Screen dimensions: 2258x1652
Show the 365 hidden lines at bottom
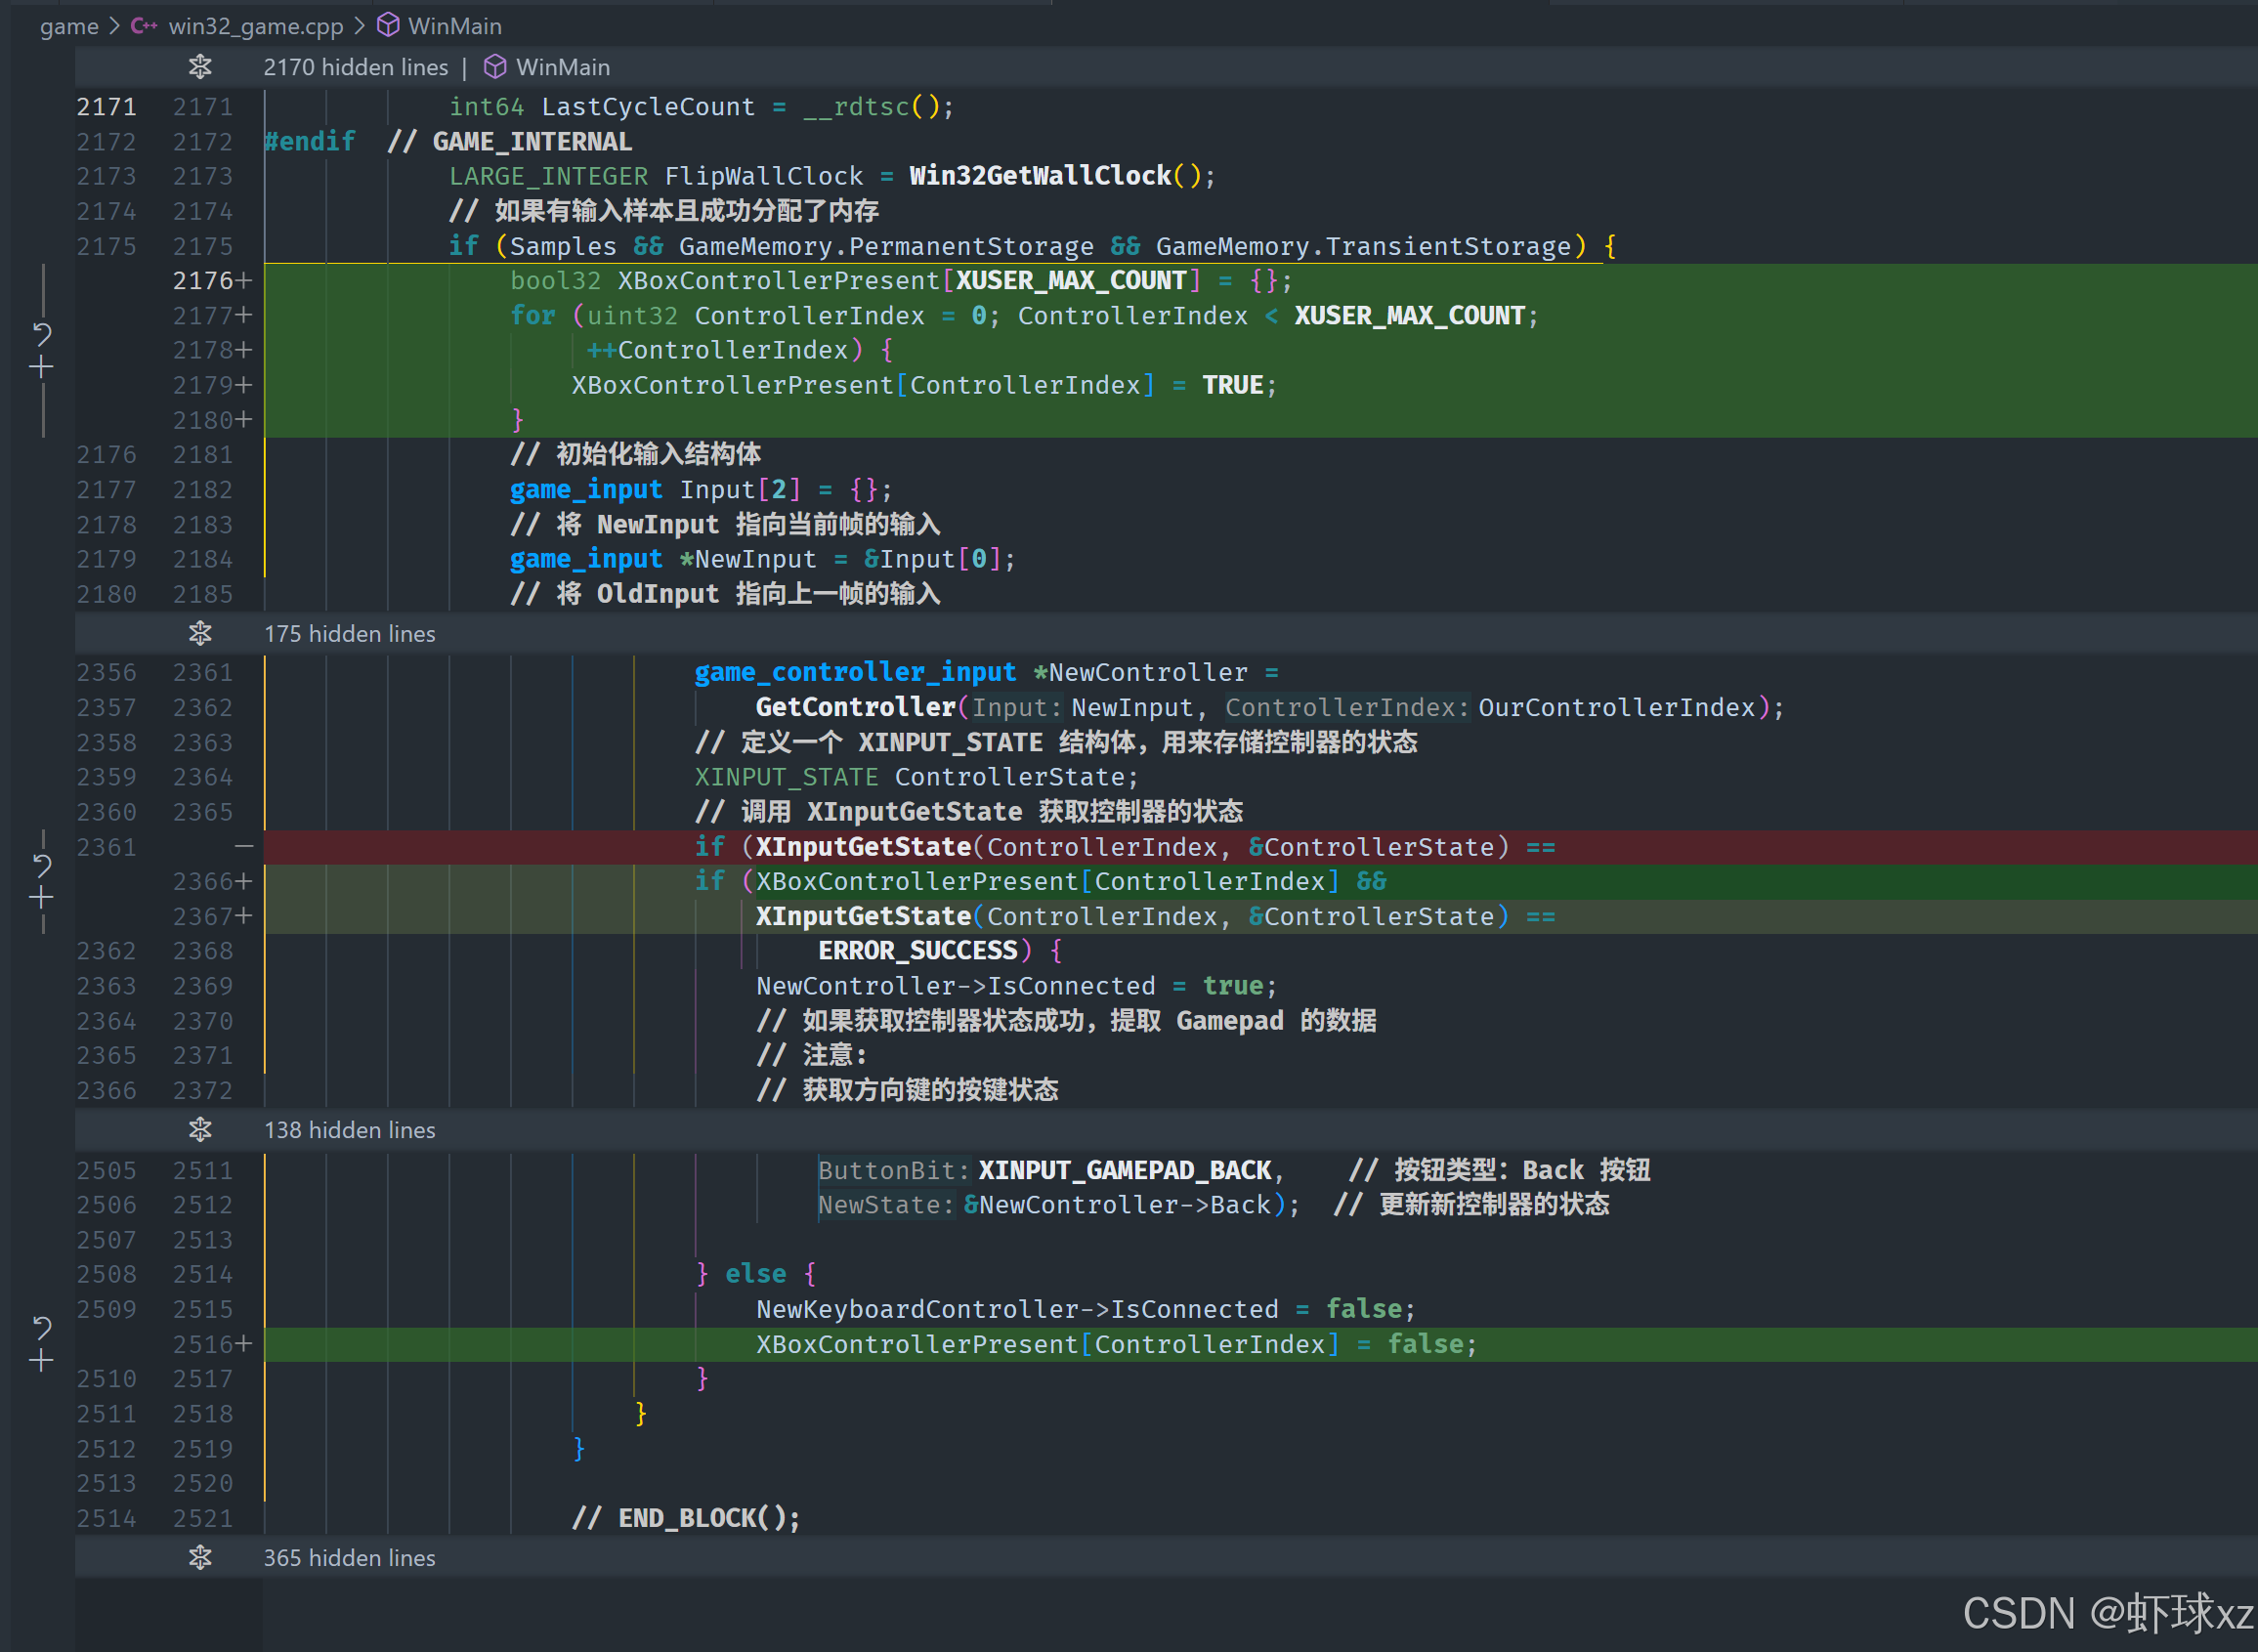click(200, 1558)
